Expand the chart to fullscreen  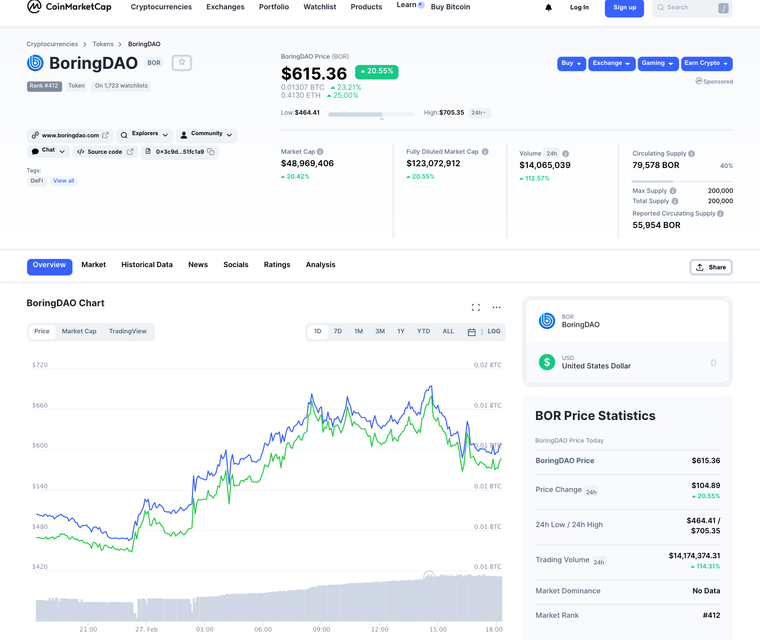tap(475, 307)
